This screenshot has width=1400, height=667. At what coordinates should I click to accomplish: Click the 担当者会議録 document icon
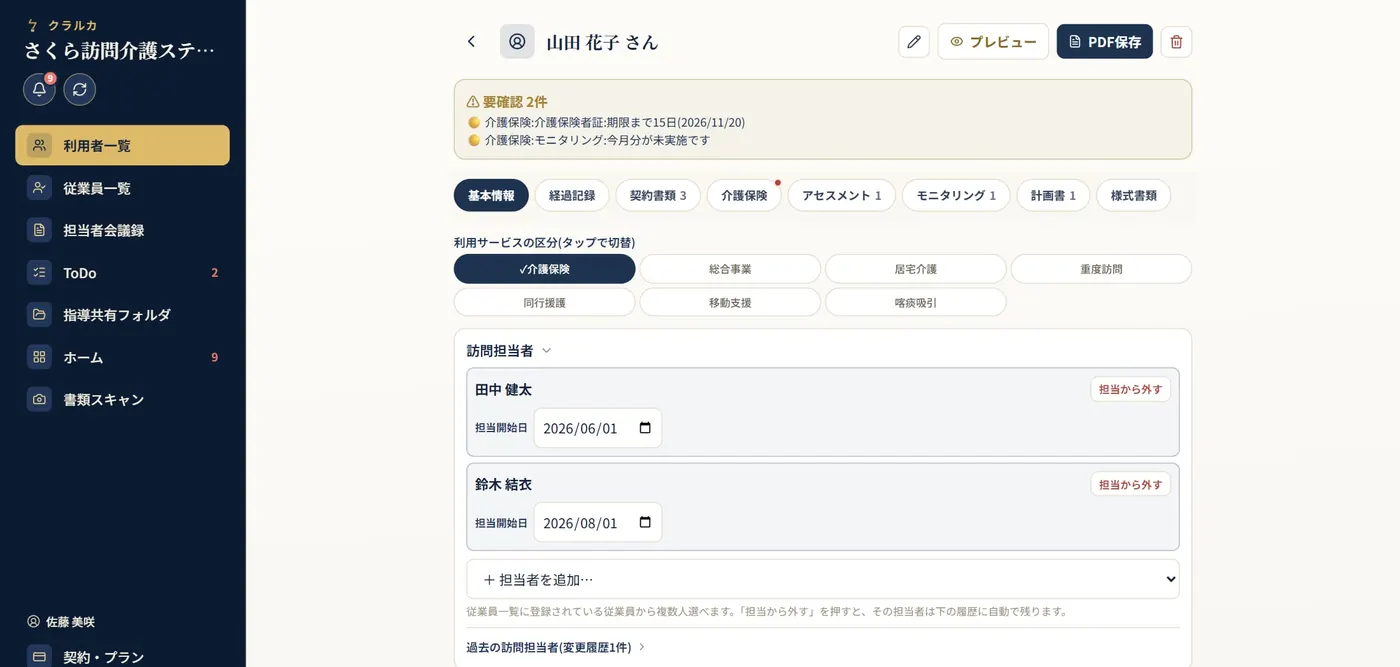(x=39, y=230)
